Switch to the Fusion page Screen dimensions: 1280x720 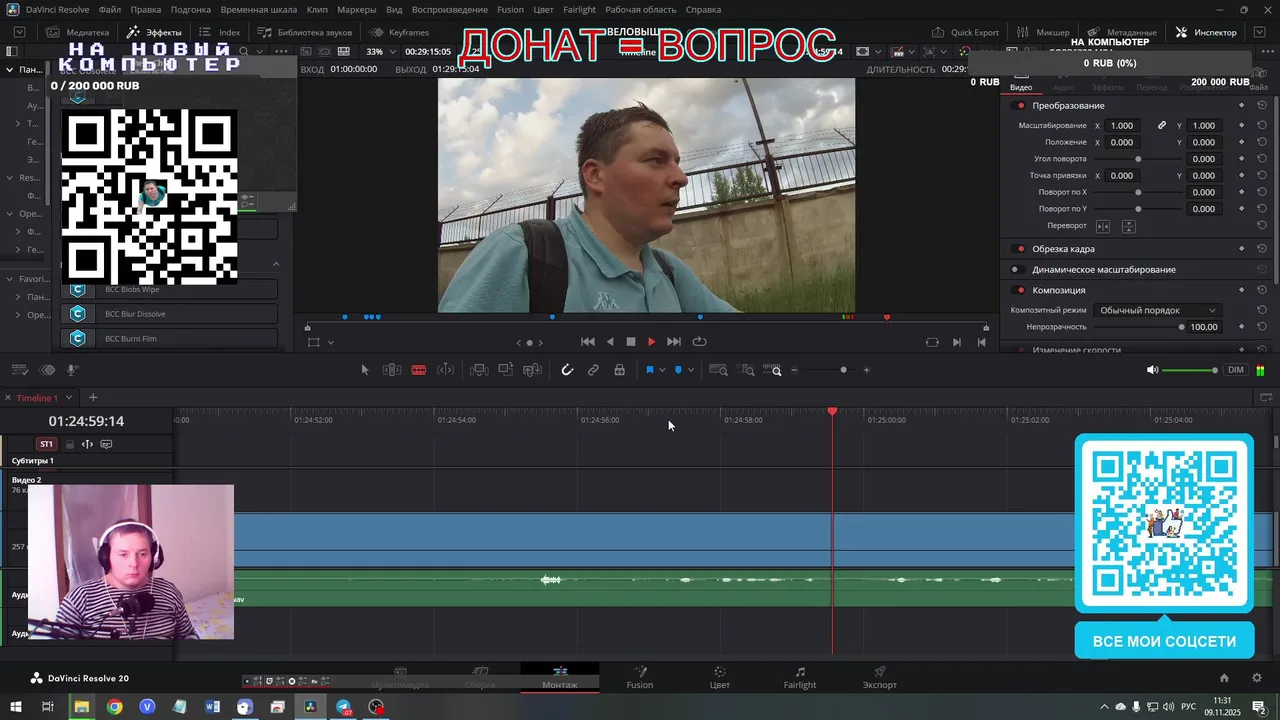click(640, 678)
